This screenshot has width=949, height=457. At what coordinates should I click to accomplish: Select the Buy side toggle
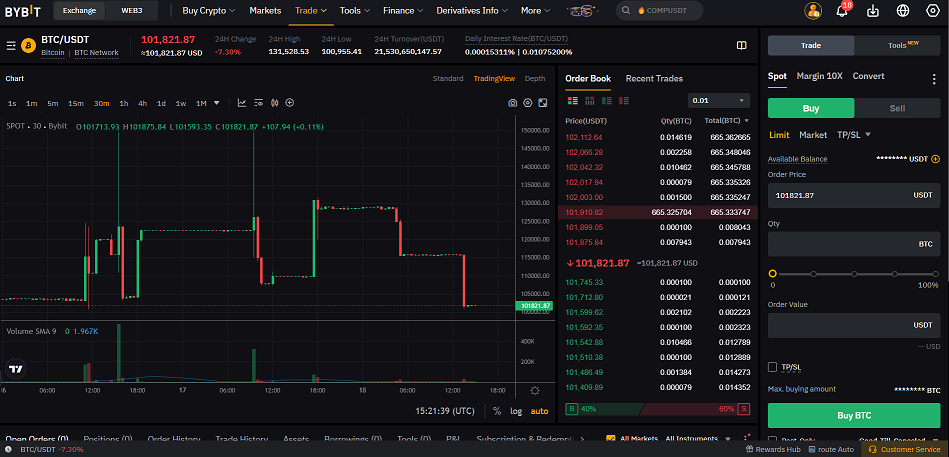click(x=811, y=108)
